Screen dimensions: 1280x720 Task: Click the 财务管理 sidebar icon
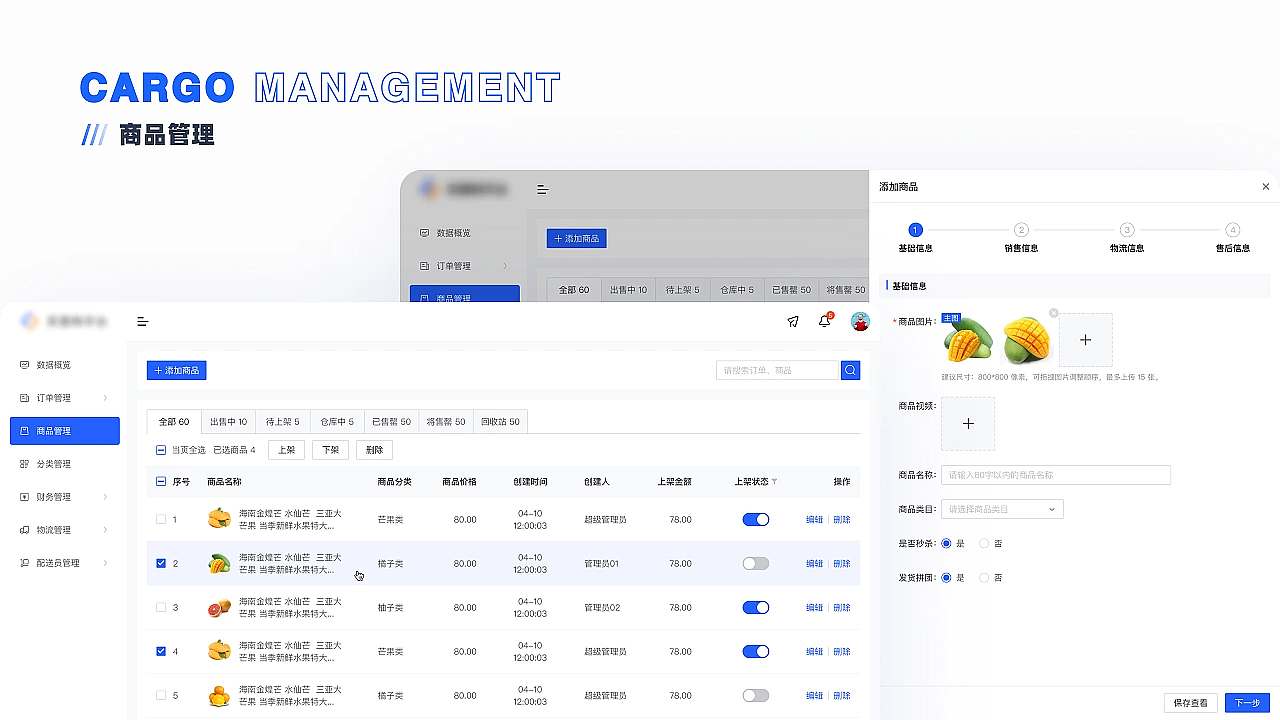tap(25, 497)
